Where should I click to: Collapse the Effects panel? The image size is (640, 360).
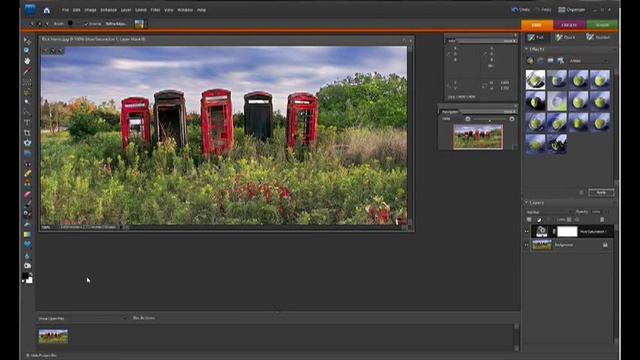tap(527, 49)
